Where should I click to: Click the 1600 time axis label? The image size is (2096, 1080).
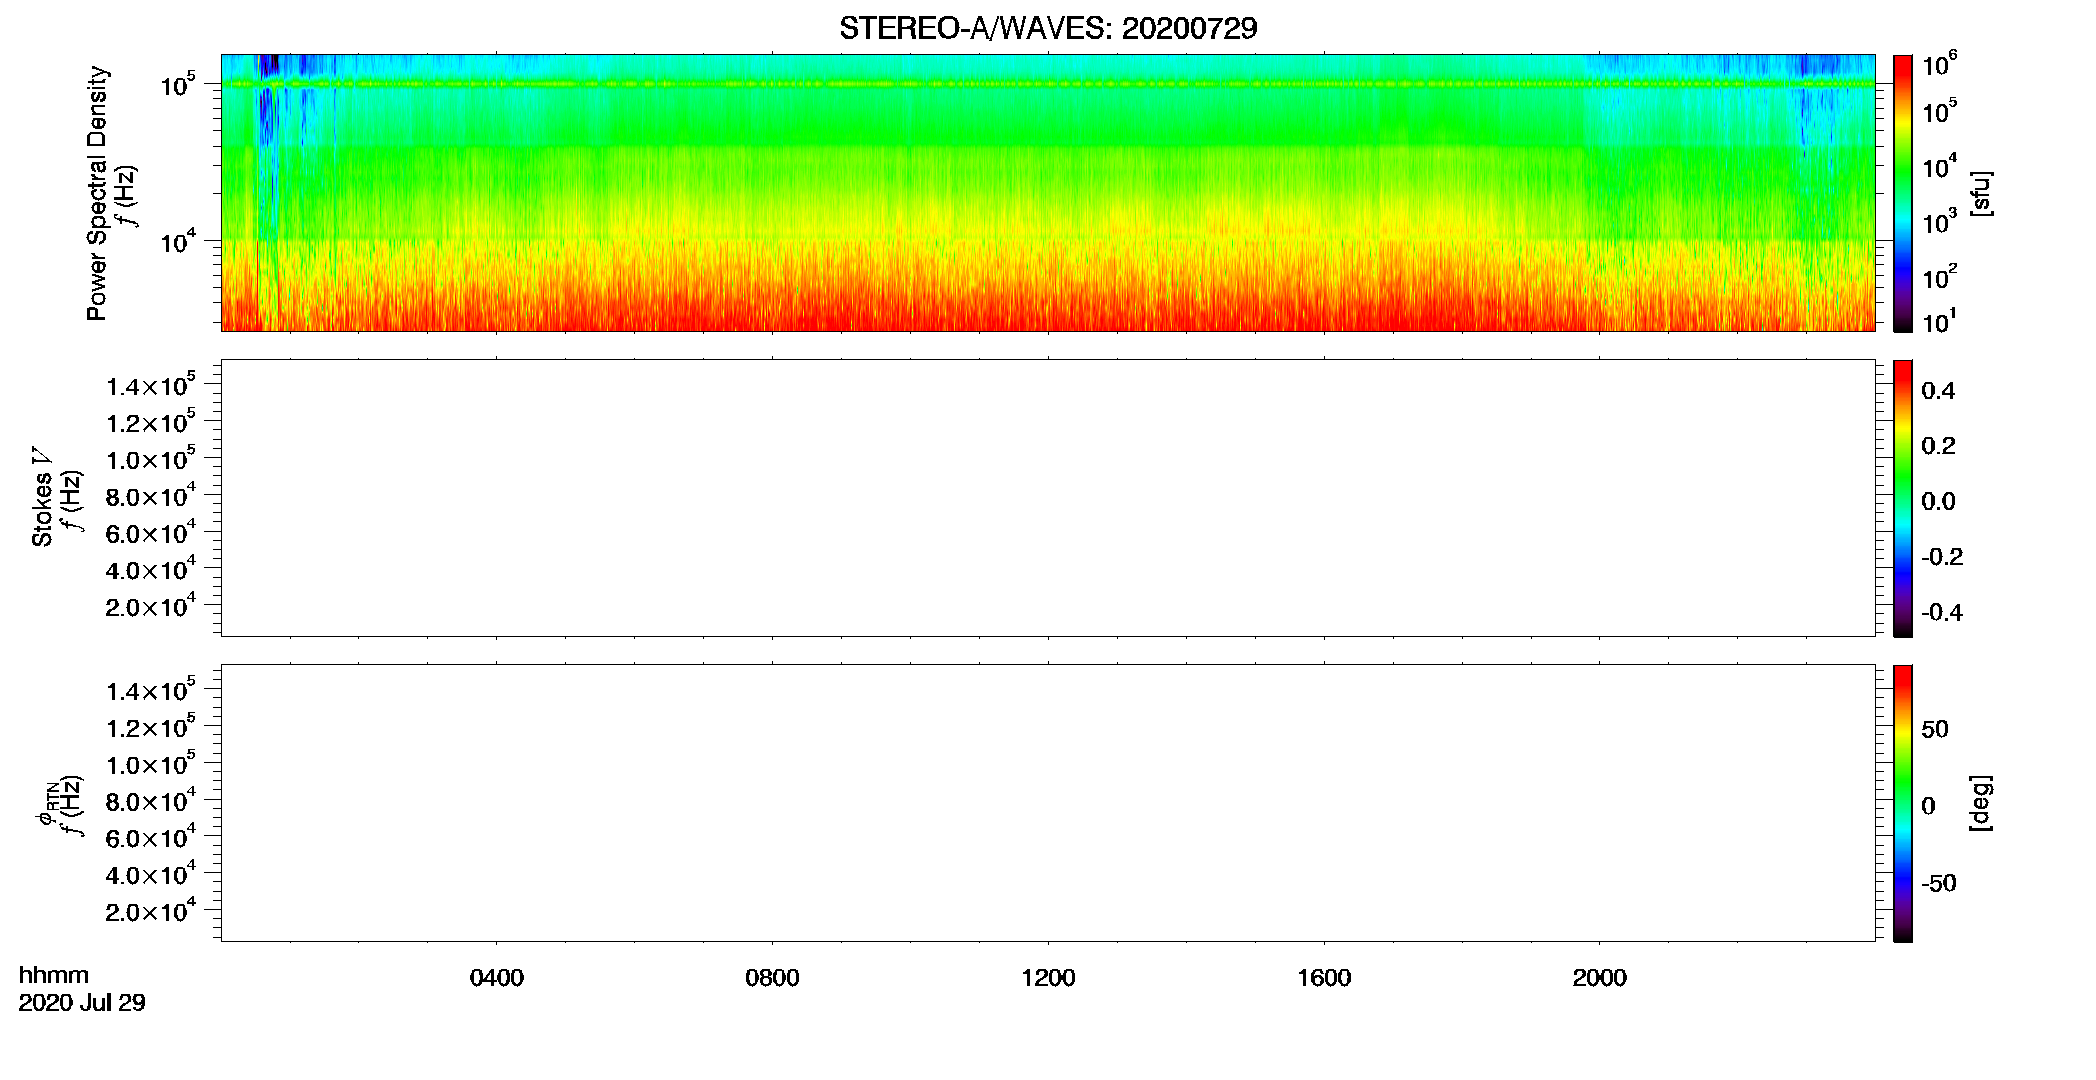1324,978
